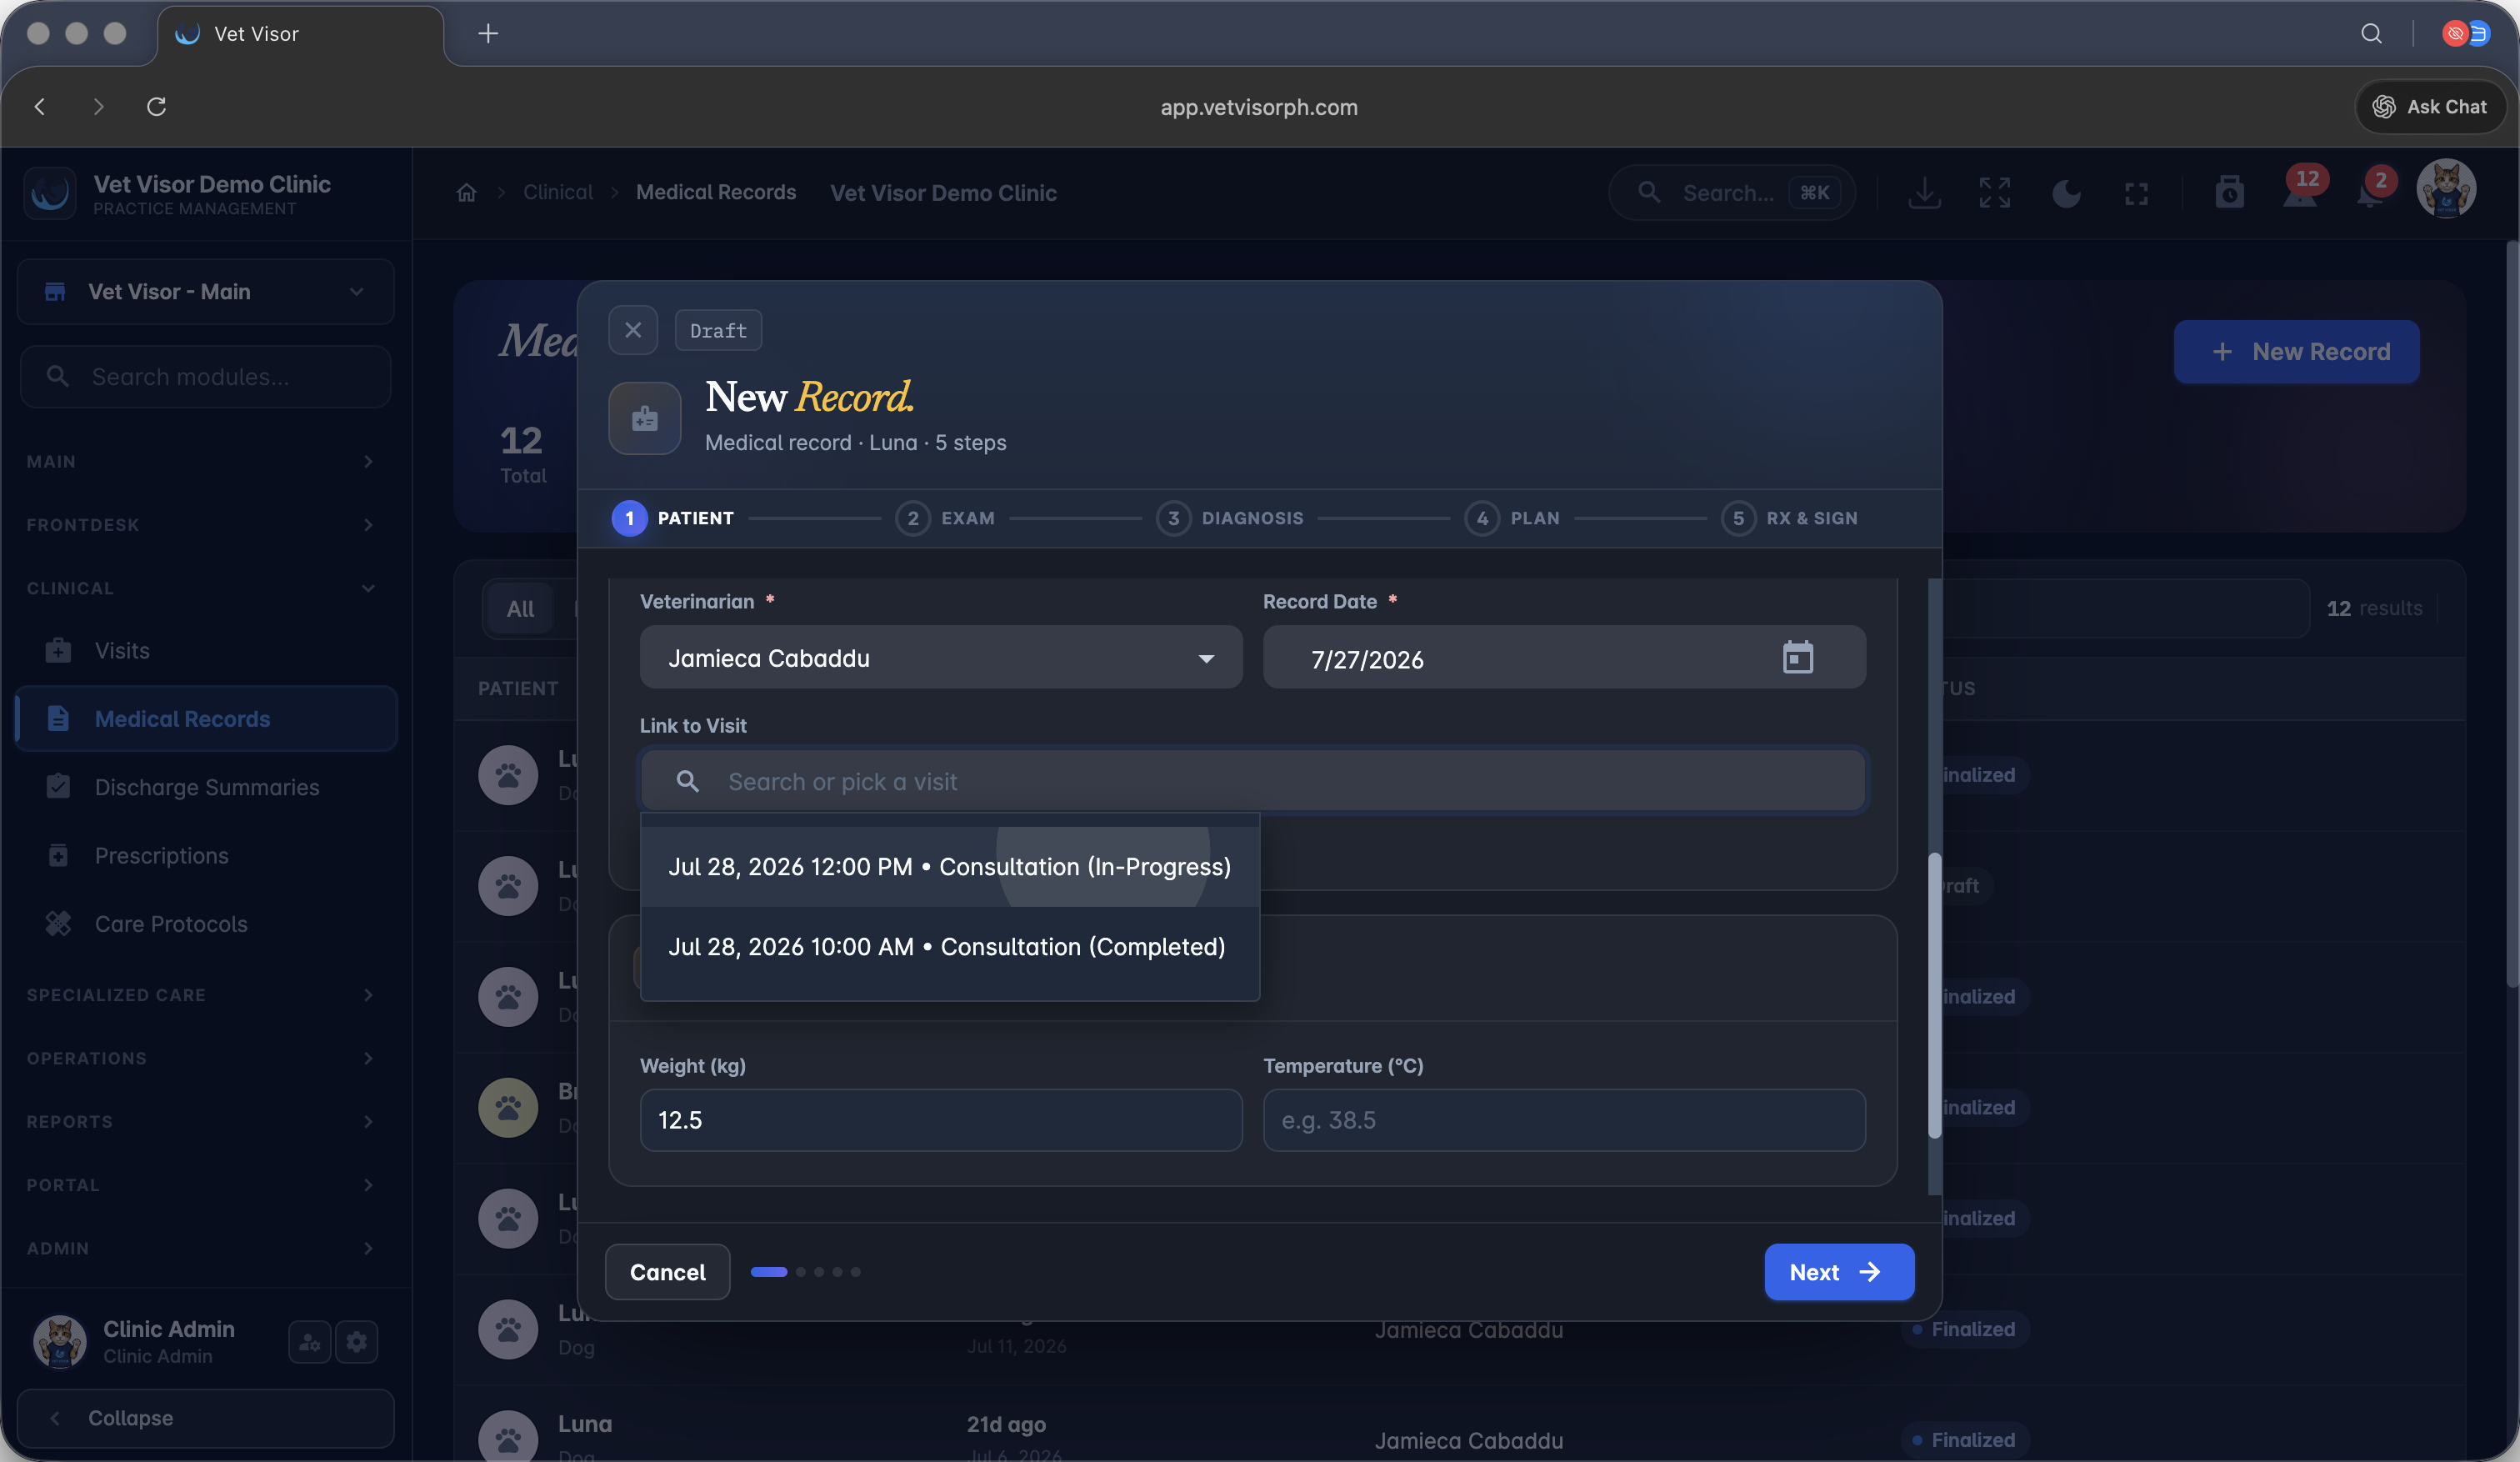Click the collapse-arrows icon in top bar
The height and width of the screenshot is (1462, 2520).
[x=1994, y=192]
